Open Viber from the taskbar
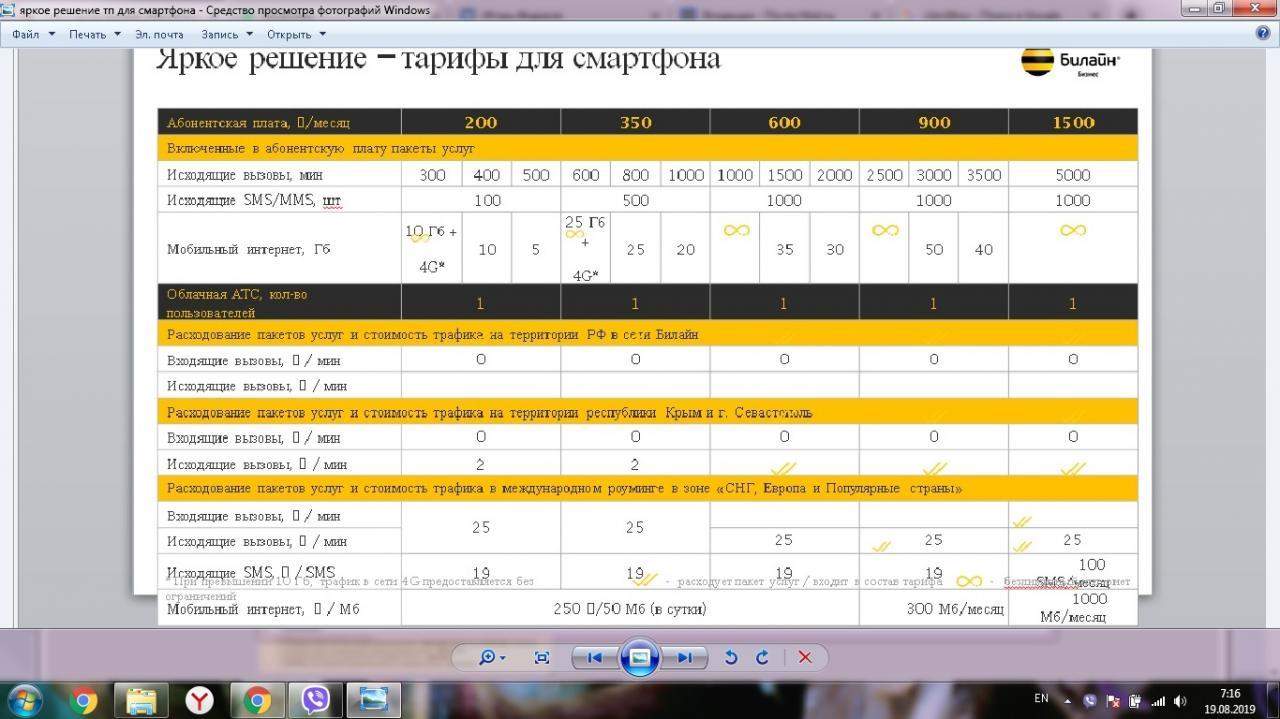This screenshot has height=719, width=1280. click(315, 700)
